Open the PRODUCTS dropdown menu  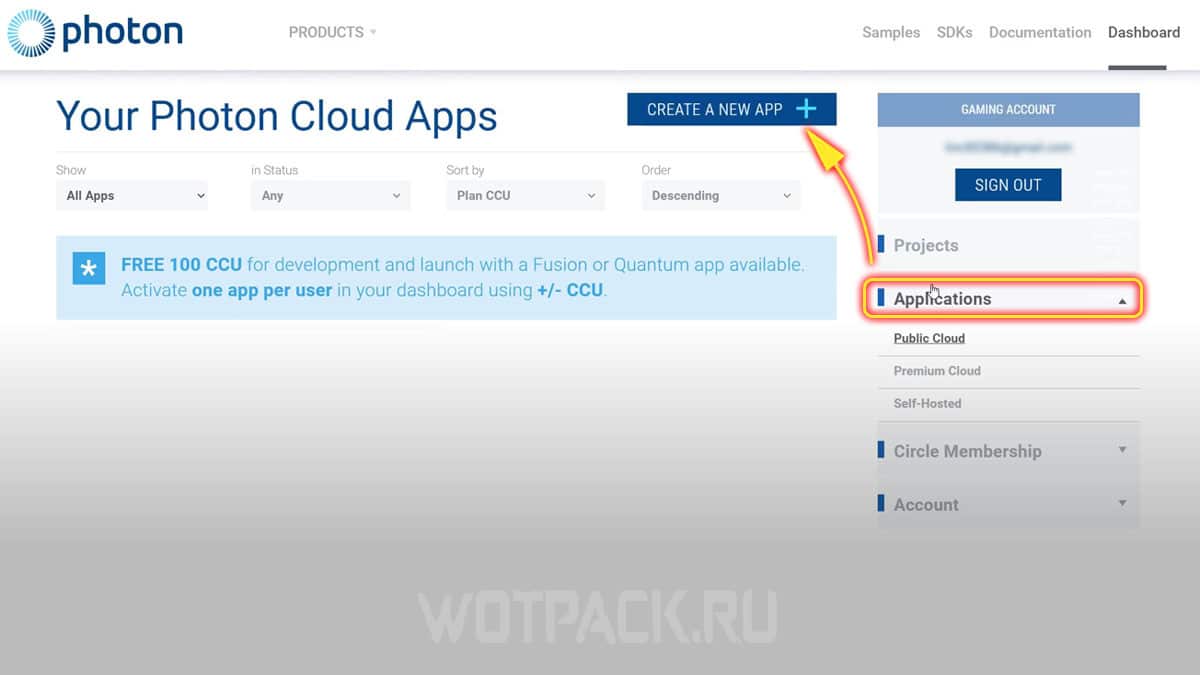tap(333, 32)
